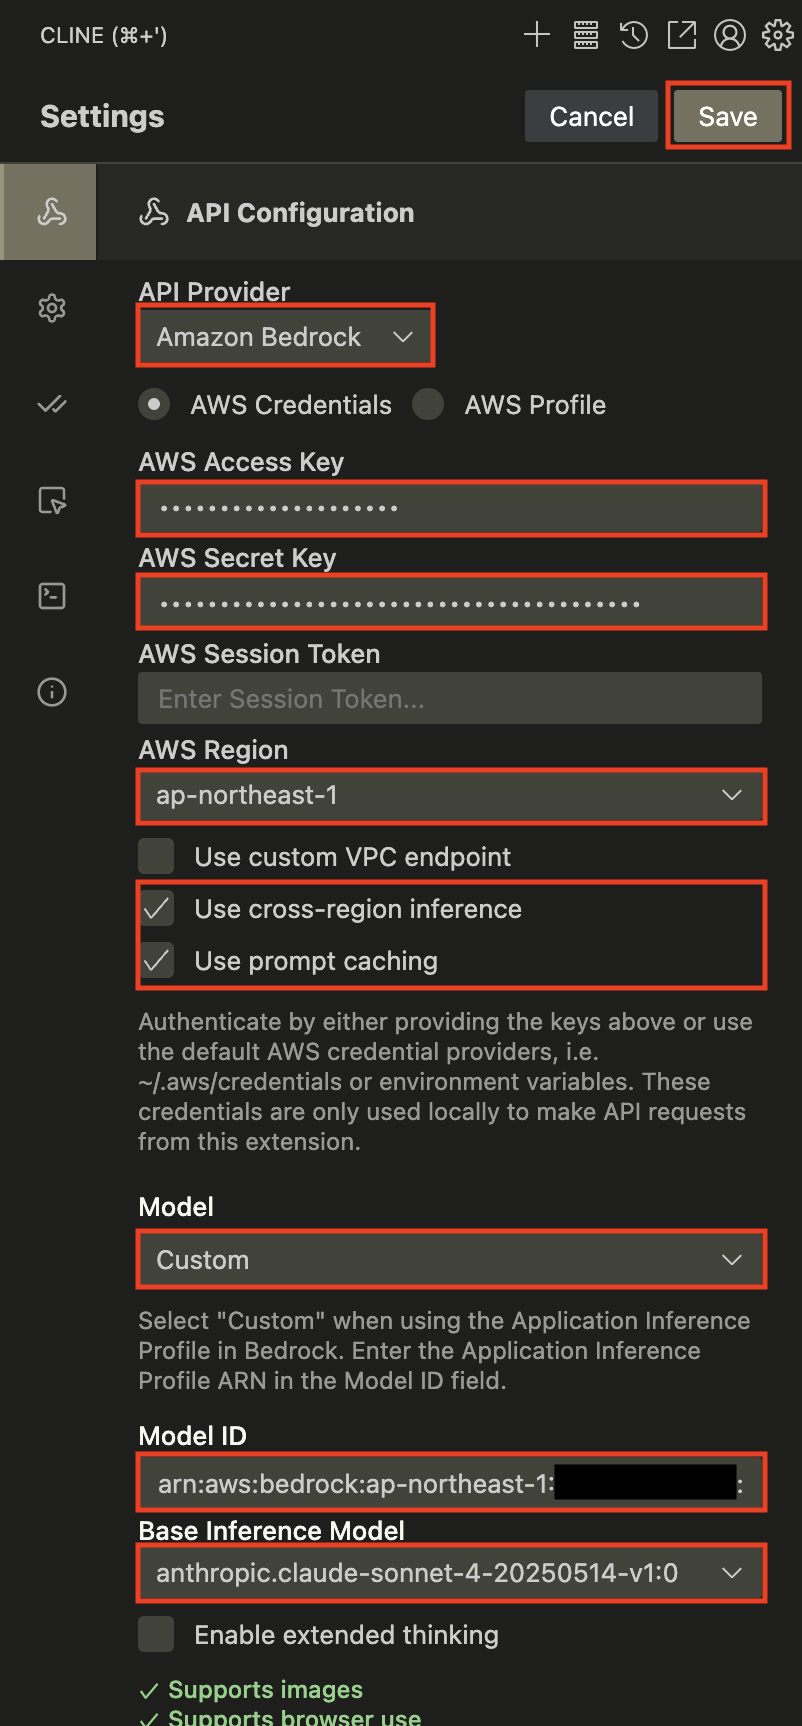Cancel the settings changes
Viewport: 802px width, 1726px height.
(591, 115)
